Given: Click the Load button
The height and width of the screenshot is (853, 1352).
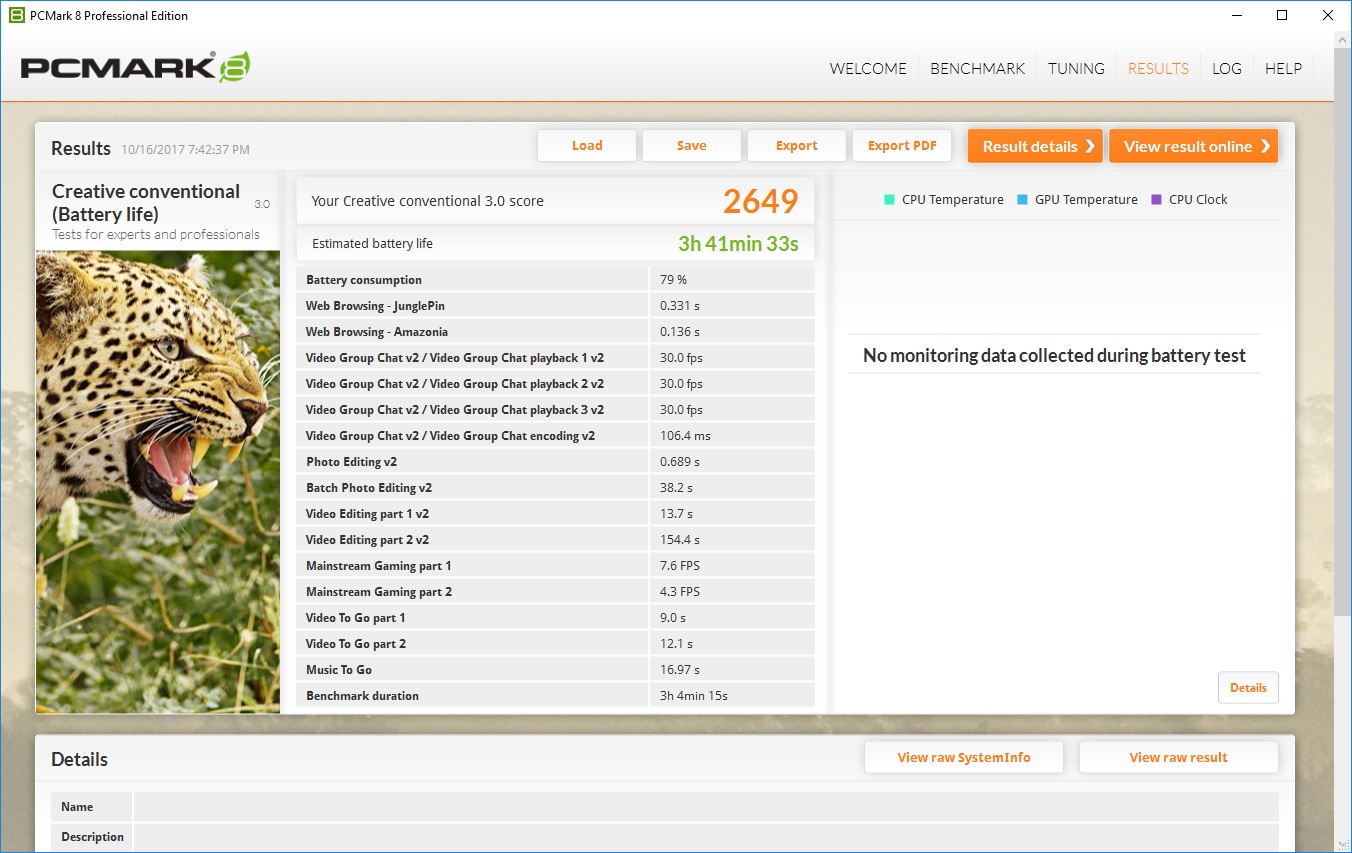Looking at the screenshot, I should pyautogui.click(x=587, y=146).
